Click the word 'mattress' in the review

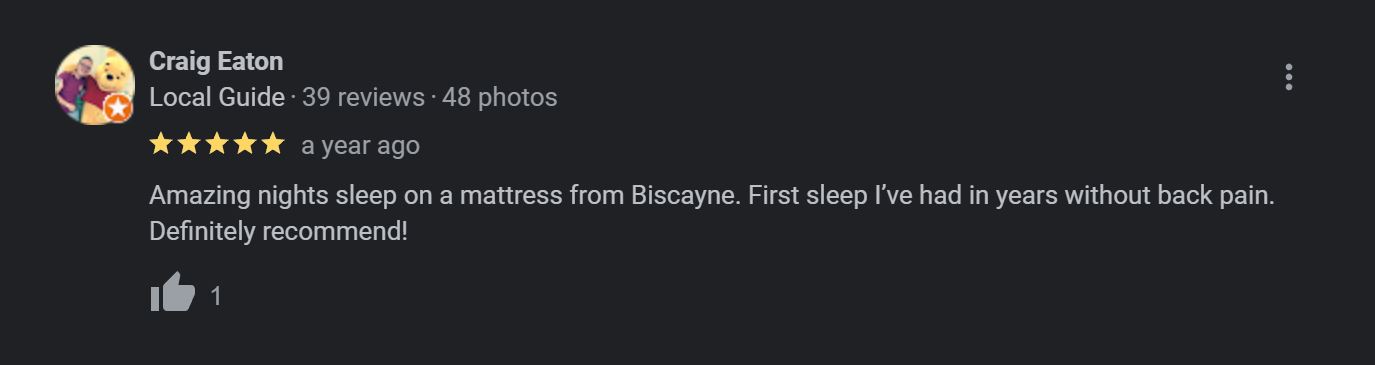[x=511, y=195]
